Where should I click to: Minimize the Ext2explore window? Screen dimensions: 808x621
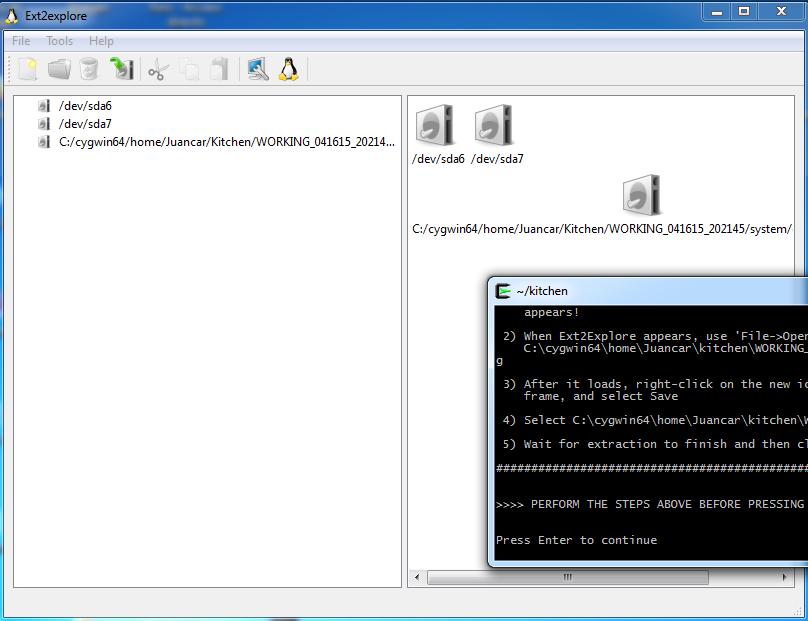(x=717, y=11)
